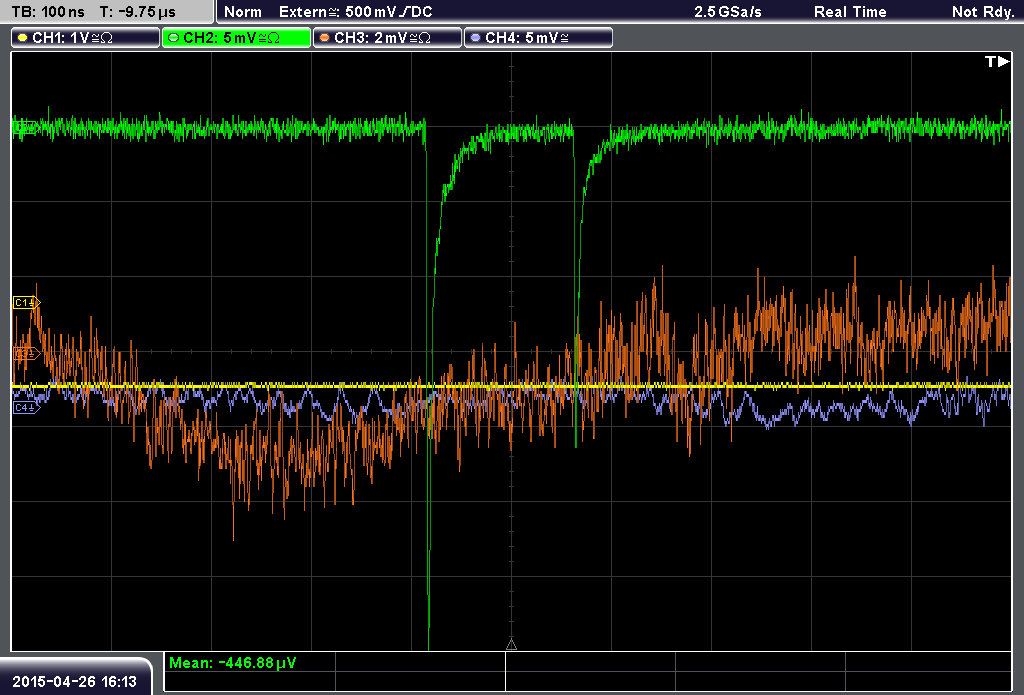Select the CH3: 2mV channel tab

click(387, 38)
